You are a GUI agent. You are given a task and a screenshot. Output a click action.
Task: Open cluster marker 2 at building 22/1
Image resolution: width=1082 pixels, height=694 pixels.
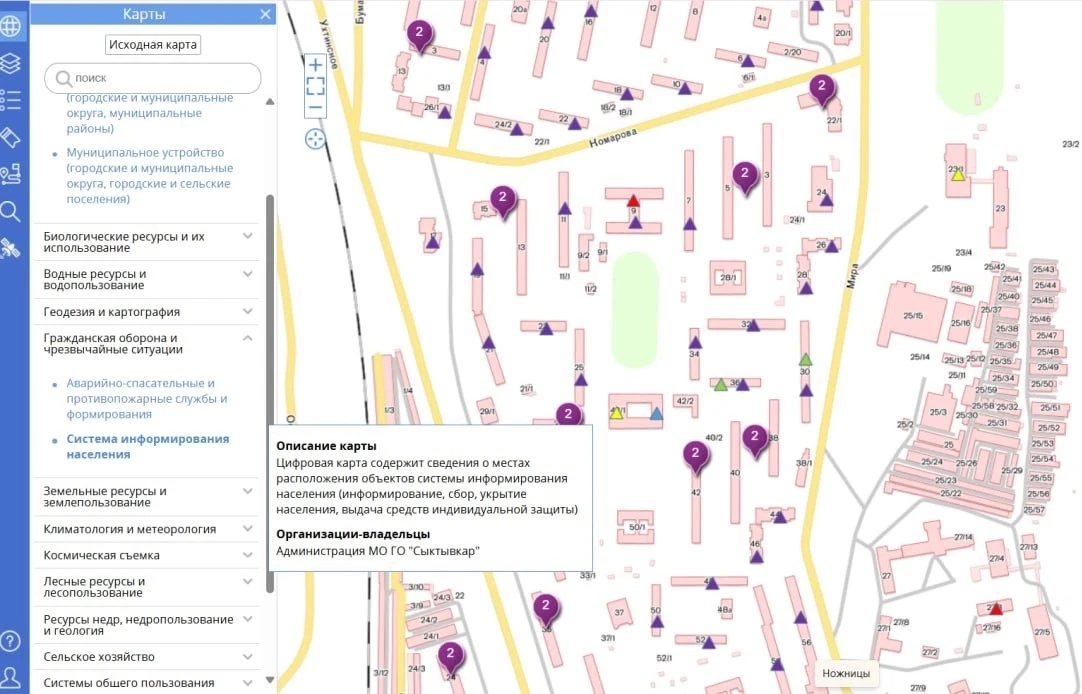821,90
